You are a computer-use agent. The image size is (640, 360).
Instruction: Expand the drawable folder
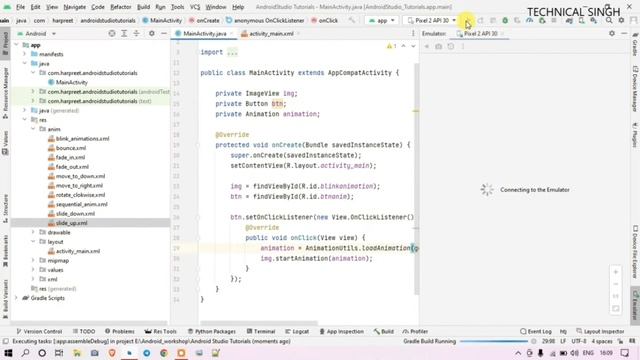click(x=33, y=232)
